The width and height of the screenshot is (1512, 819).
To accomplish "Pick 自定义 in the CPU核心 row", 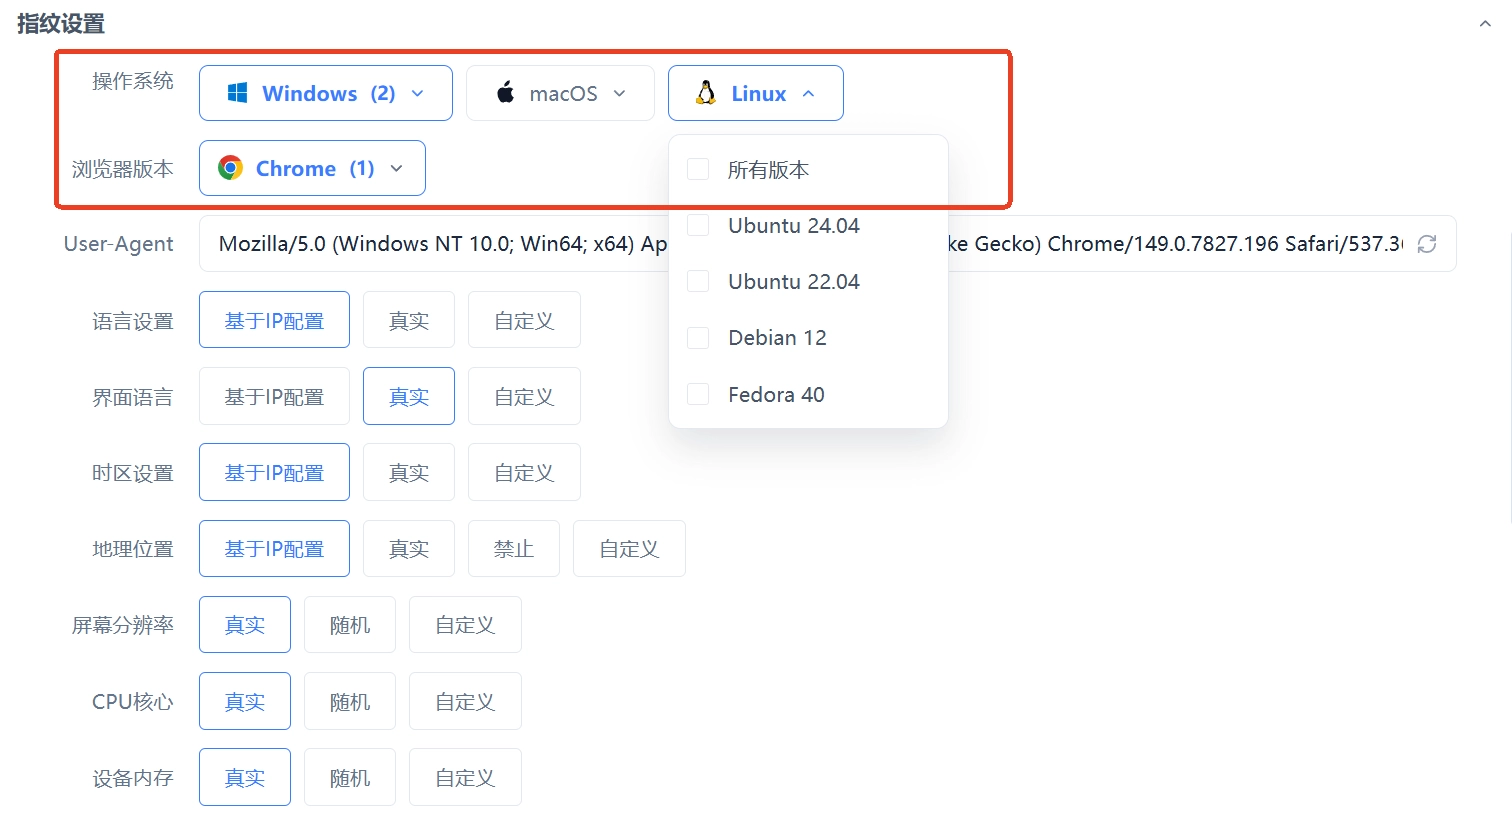I will point(465,701).
